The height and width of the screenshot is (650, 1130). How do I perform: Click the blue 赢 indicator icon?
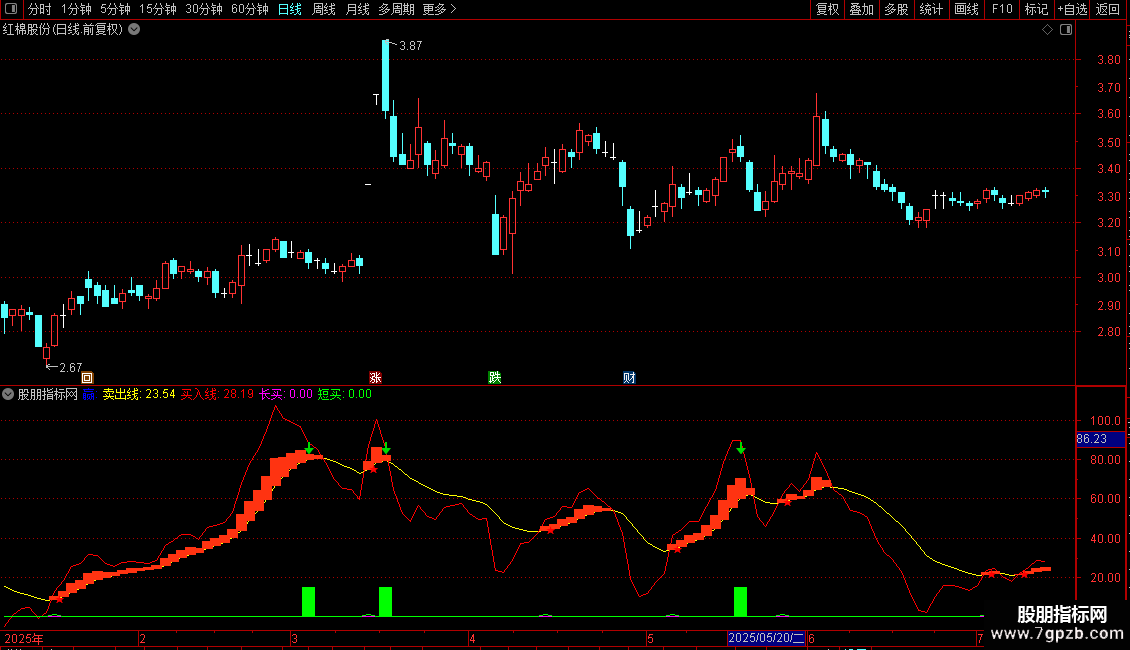89,394
